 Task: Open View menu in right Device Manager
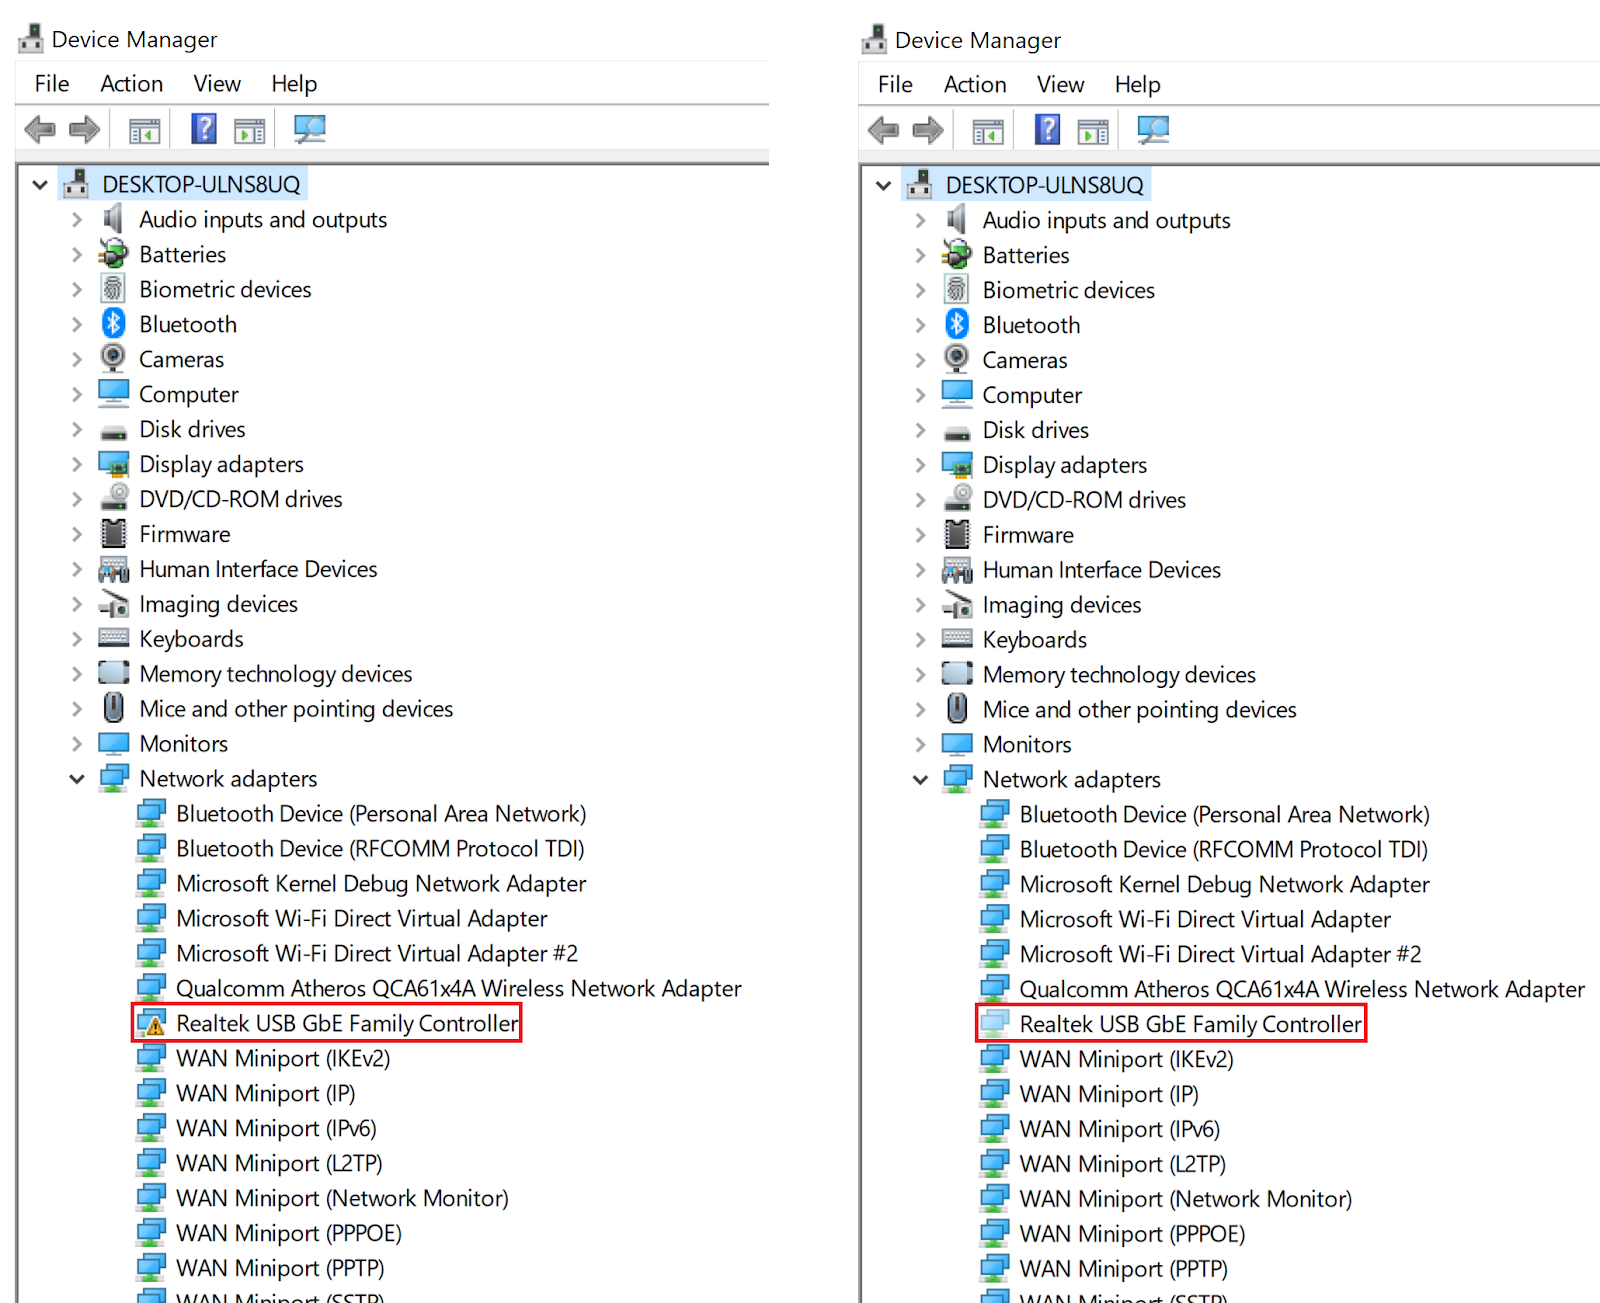click(x=1061, y=85)
